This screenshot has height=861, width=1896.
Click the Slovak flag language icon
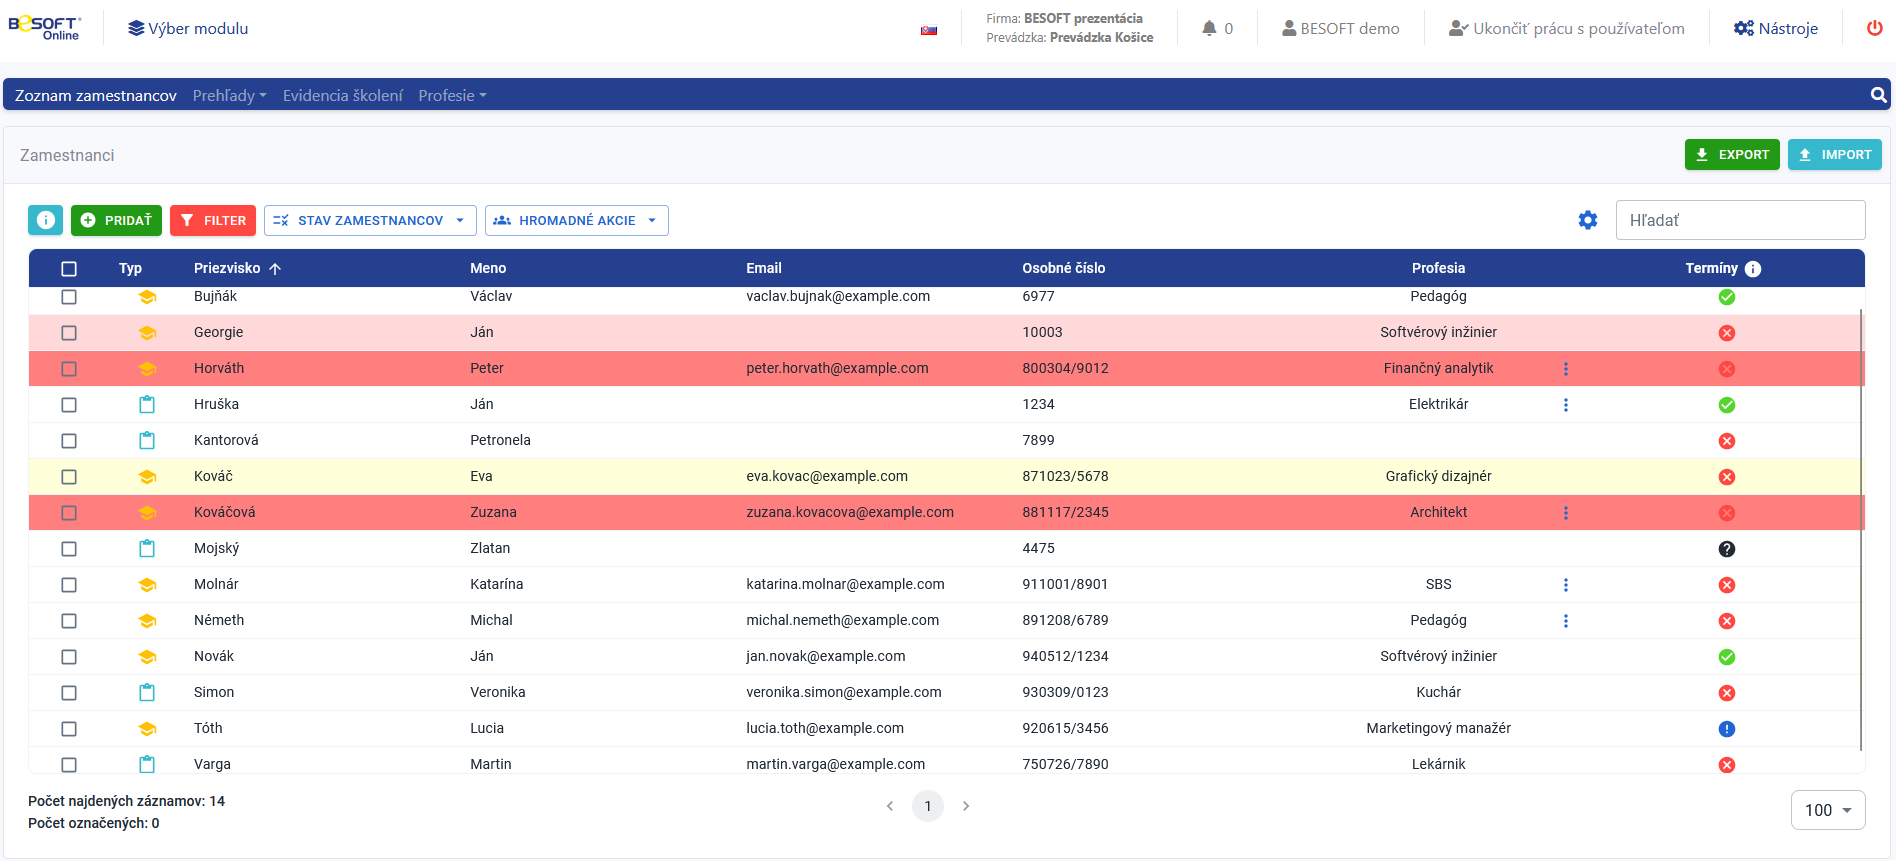coord(929,30)
